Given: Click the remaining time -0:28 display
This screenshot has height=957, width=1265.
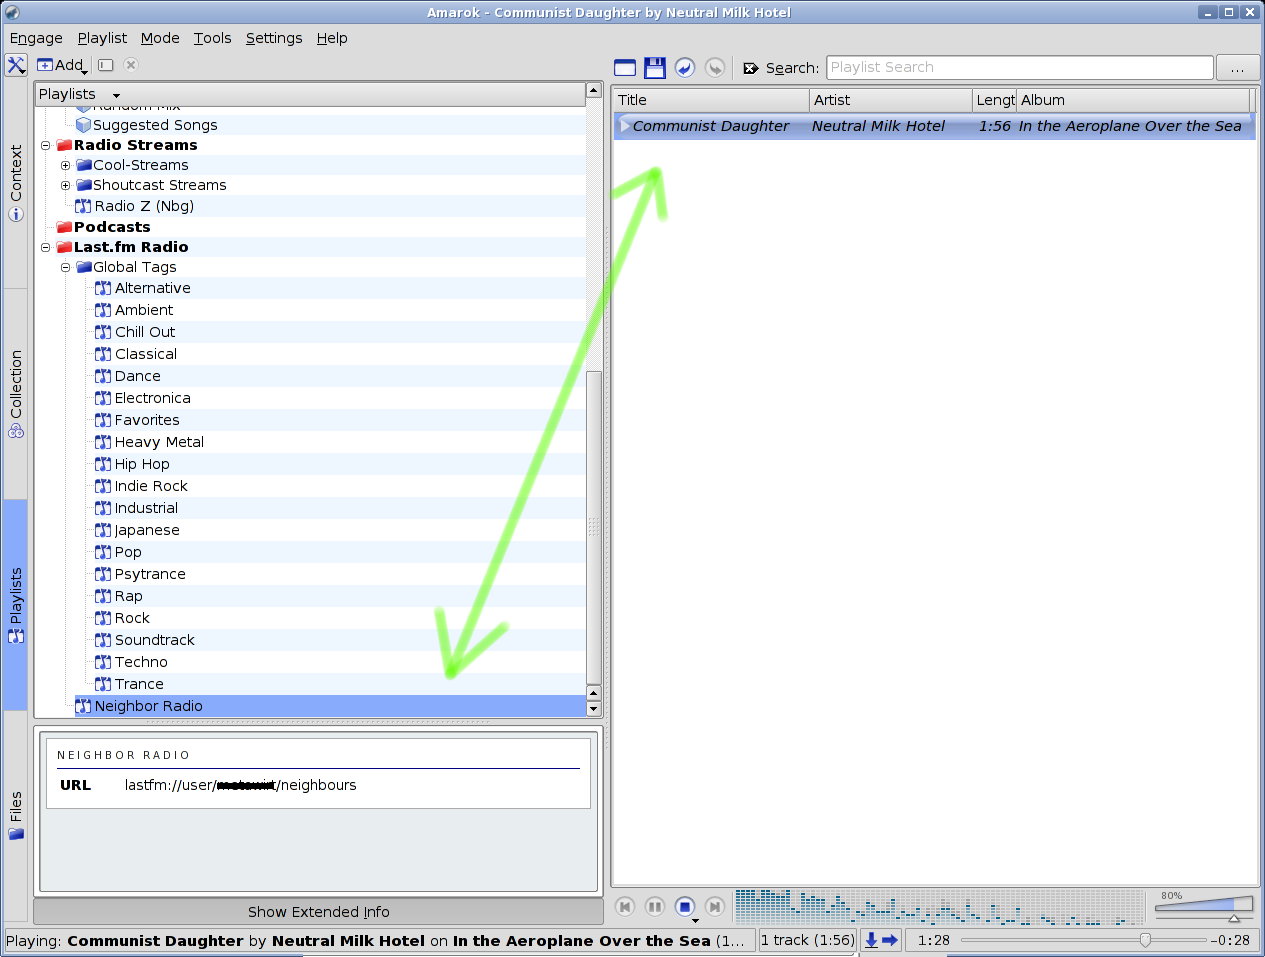Looking at the screenshot, I should (1230, 940).
